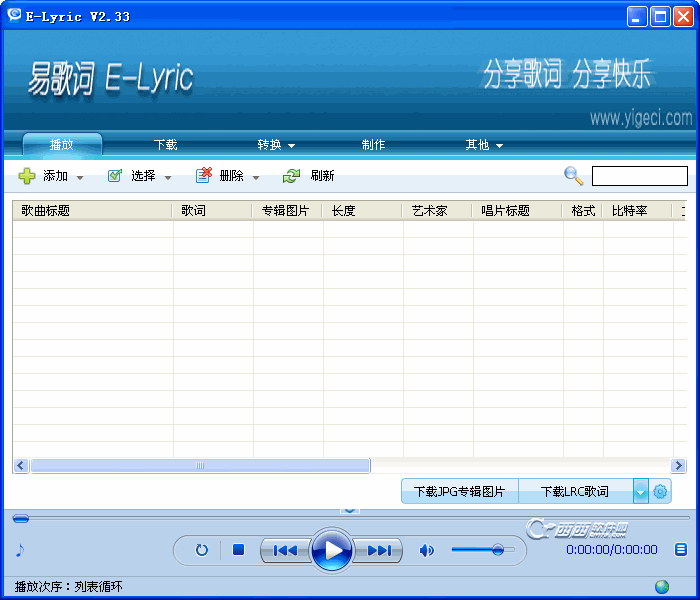
Task: Sort by 专辑图片 column header
Action: click(x=288, y=210)
